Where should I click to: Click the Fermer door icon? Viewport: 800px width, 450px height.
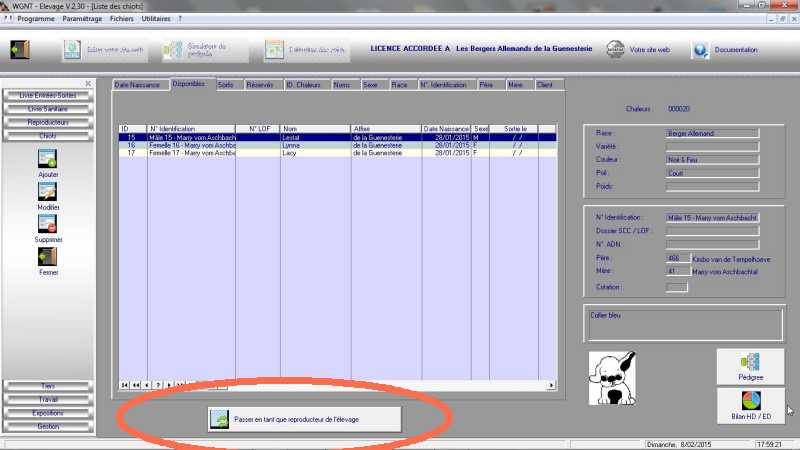pyautogui.click(x=48, y=257)
